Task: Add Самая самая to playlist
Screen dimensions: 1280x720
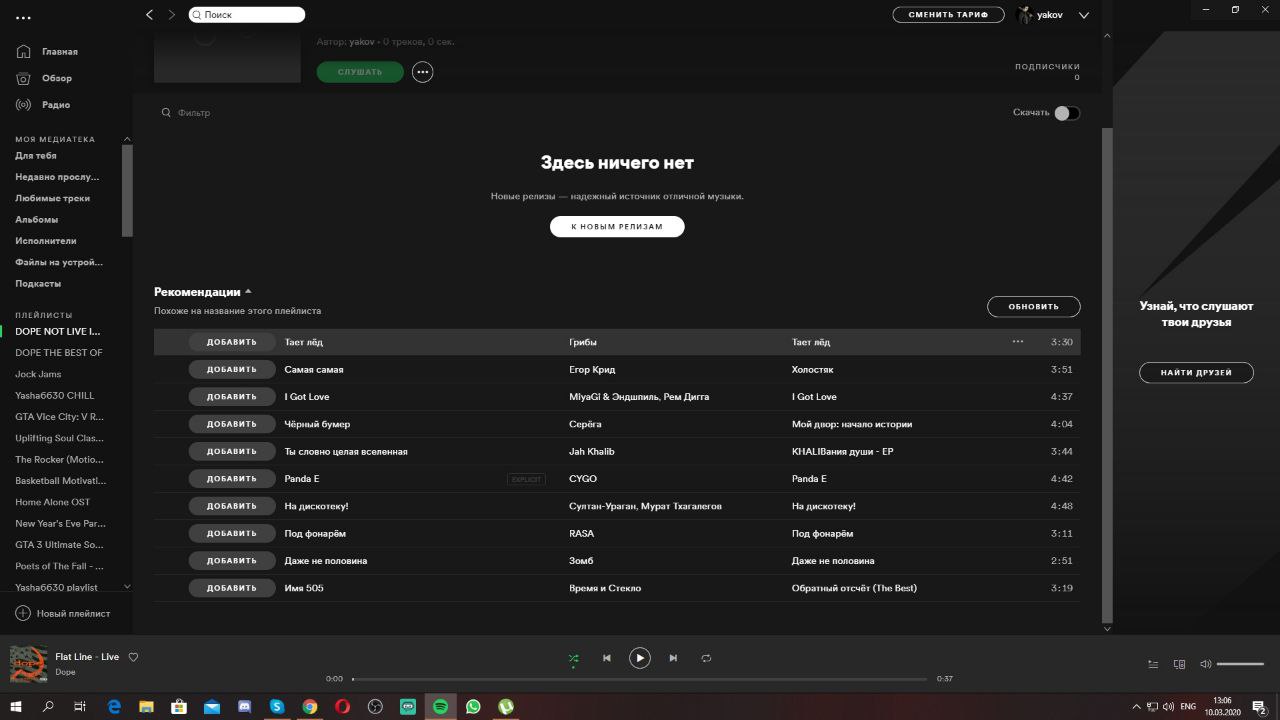Action: point(232,369)
